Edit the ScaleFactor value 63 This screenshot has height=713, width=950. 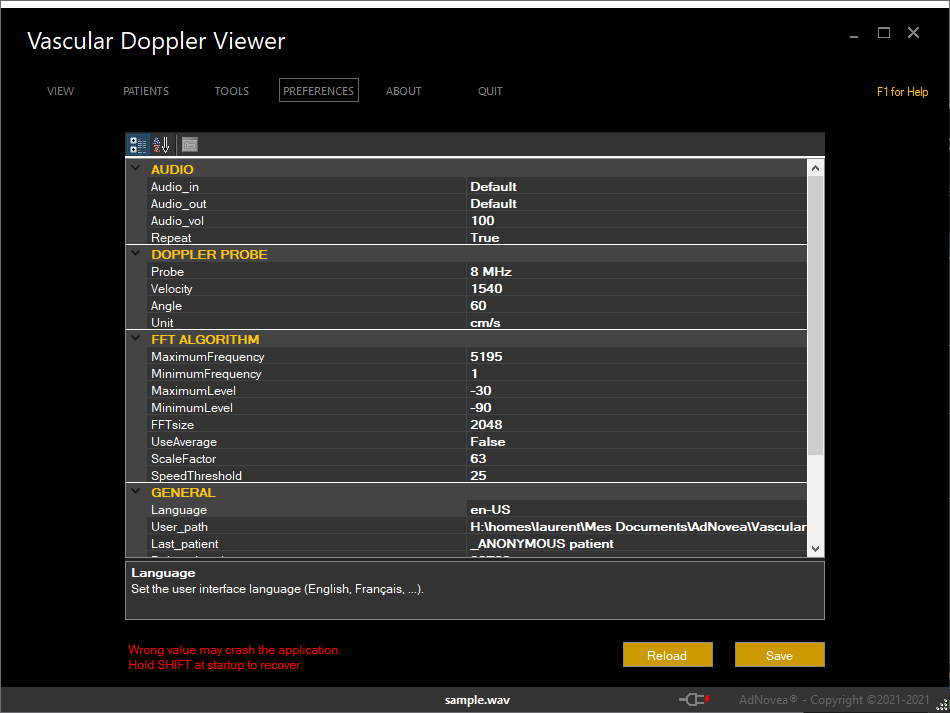tap(637, 459)
